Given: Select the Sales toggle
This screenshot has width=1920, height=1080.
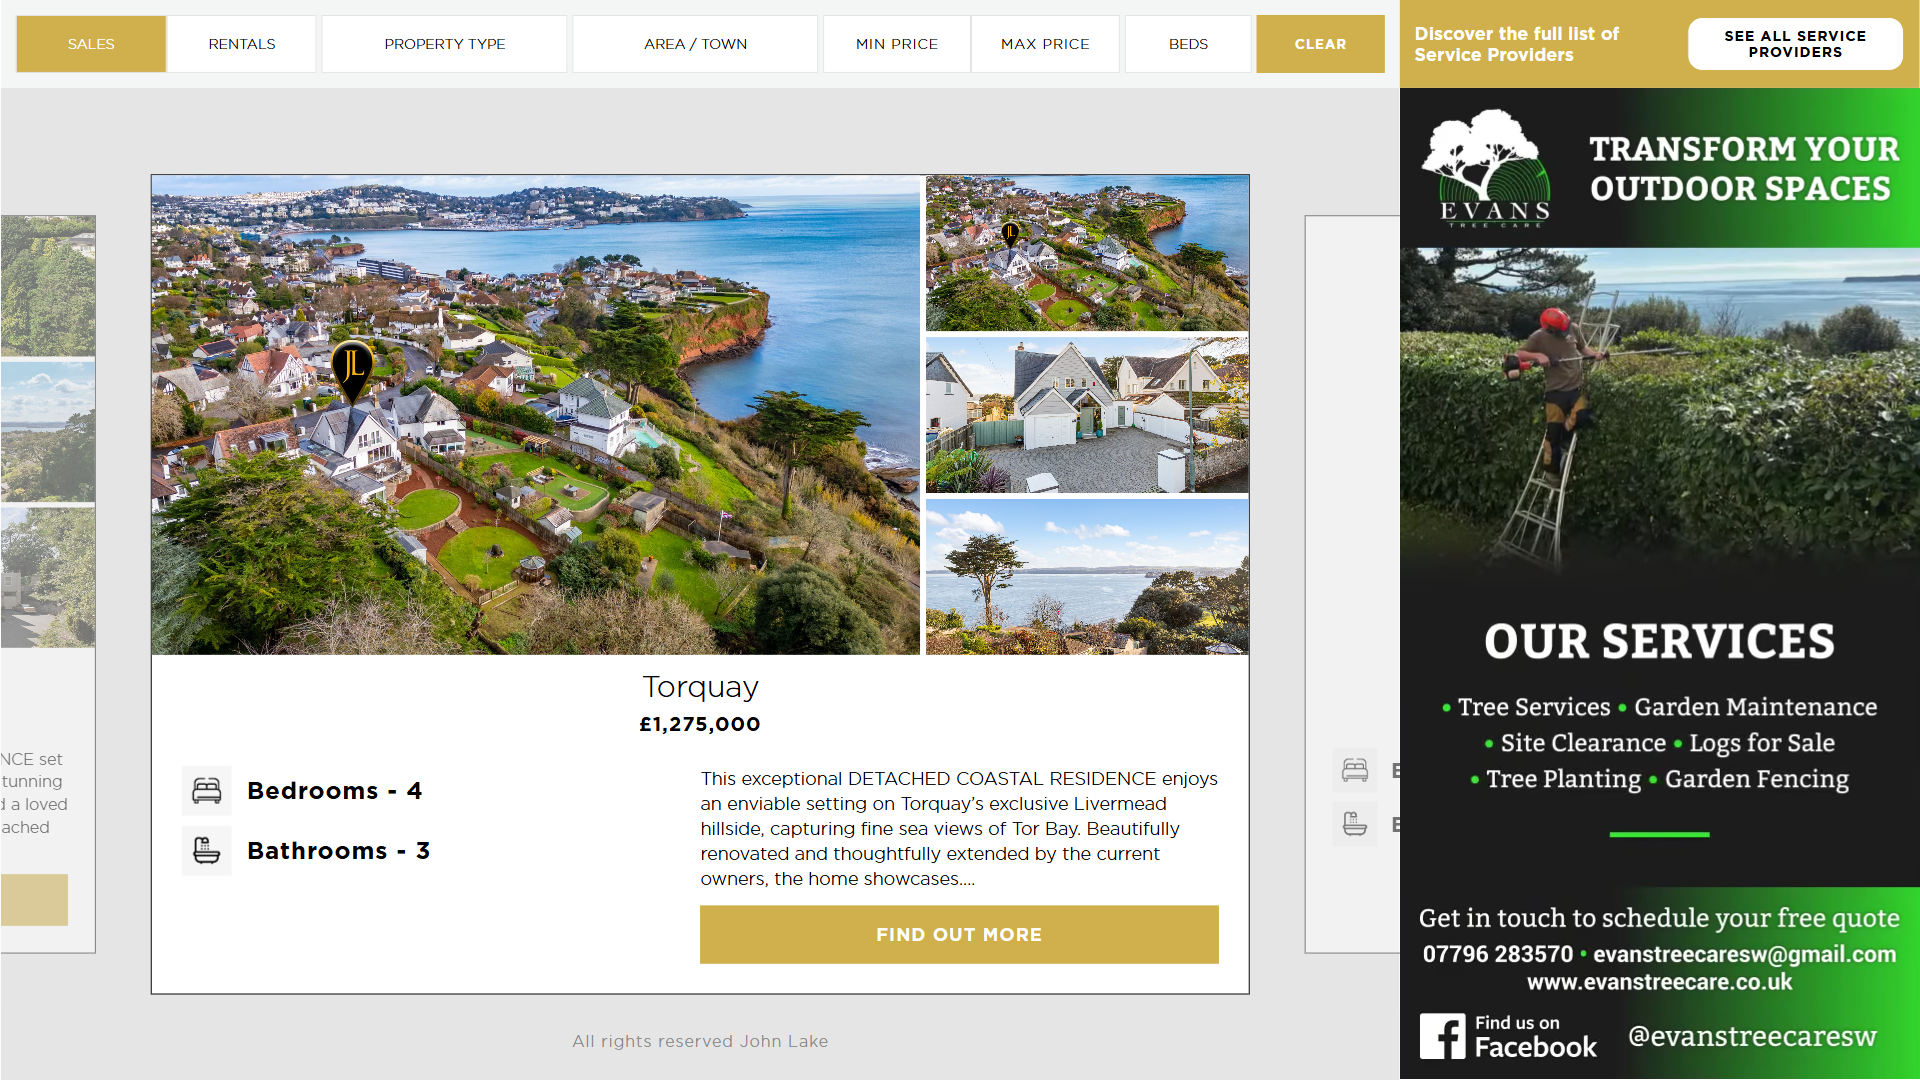Looking at the screenshot, I should (x=91, y=44).
